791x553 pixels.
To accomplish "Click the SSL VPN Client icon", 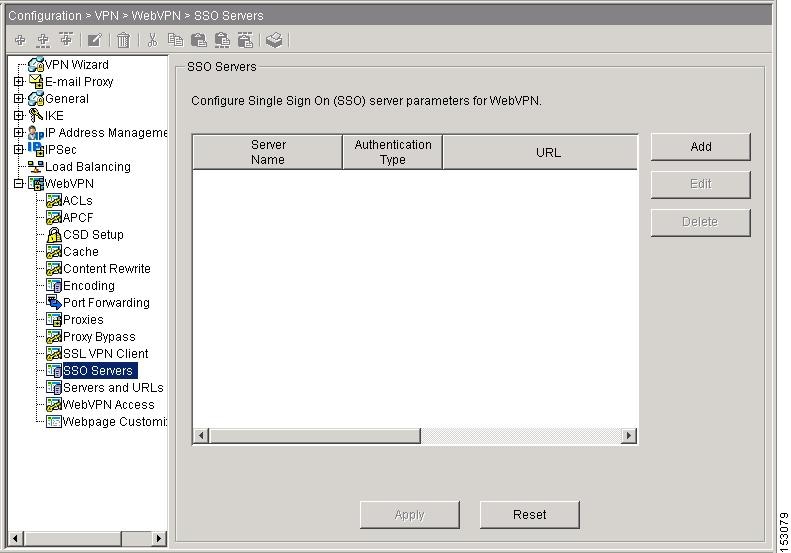I will click(53, 353).
